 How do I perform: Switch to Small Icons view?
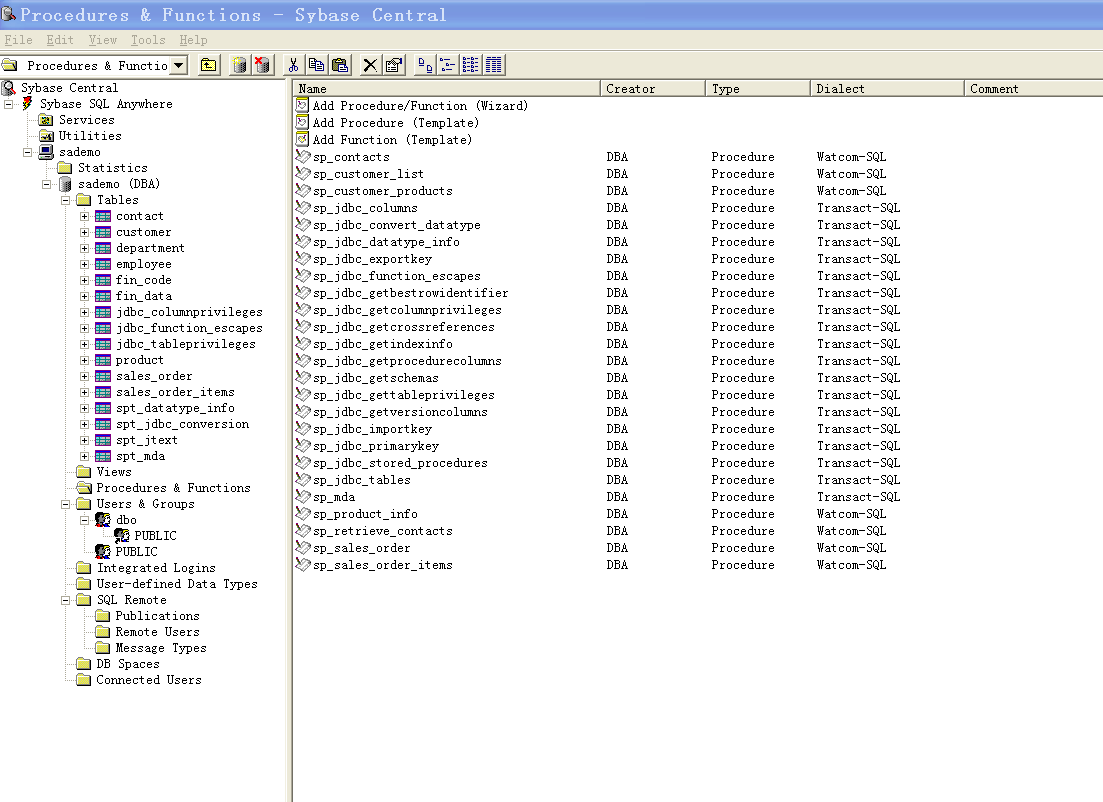[x=447, y=65]
